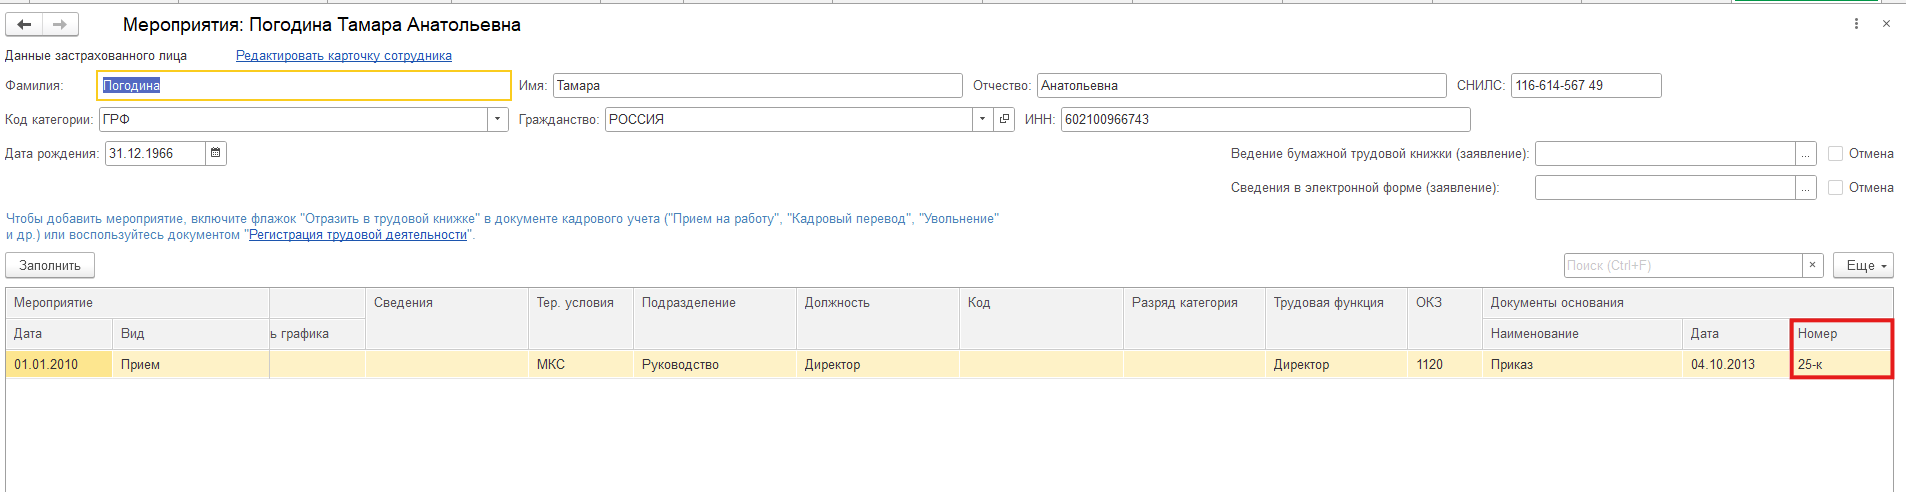This screenshot has width=1906, height=492.
Task: Choose the paper labor book application via ellipsis
Action: point(1805,154)
